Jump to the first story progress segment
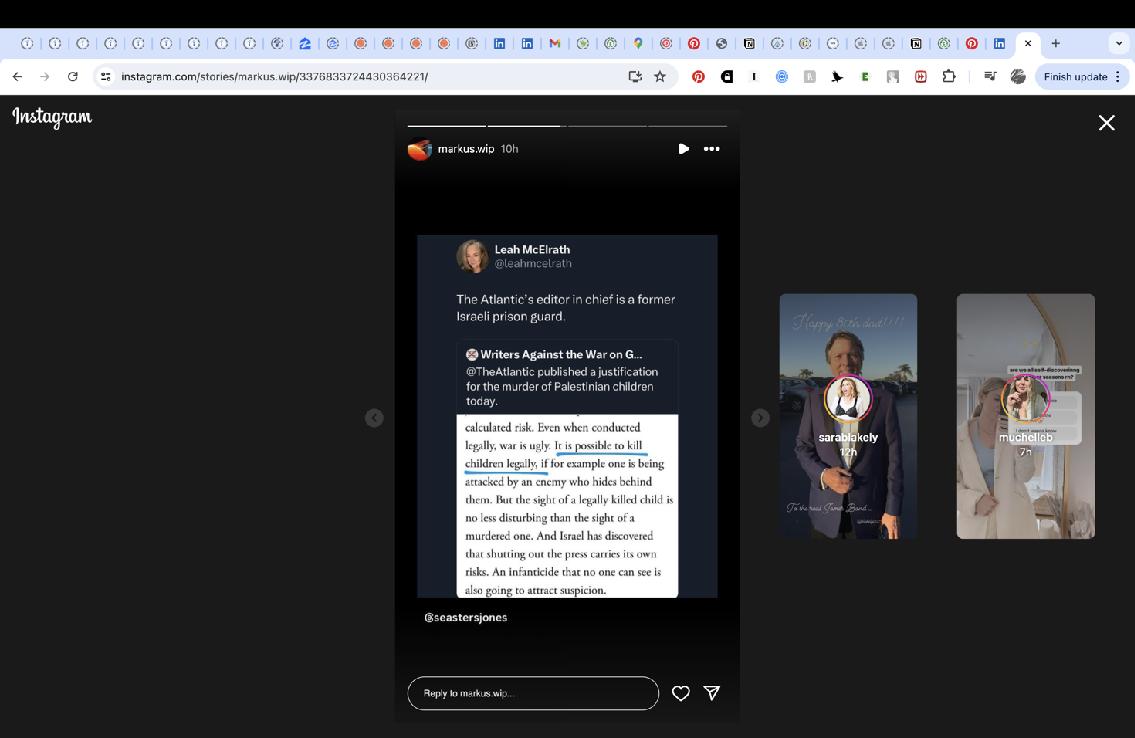 [x=447, y=126]
